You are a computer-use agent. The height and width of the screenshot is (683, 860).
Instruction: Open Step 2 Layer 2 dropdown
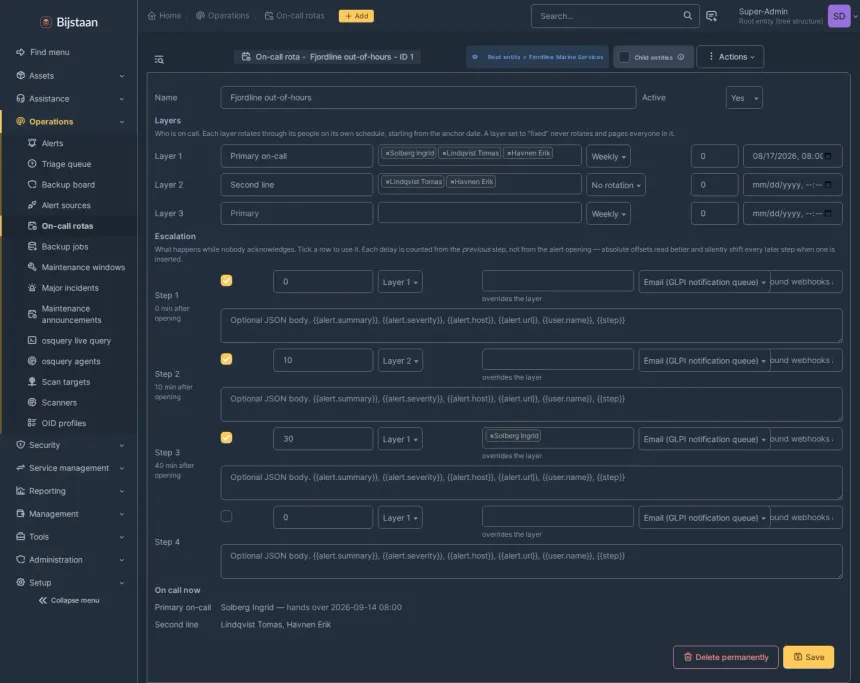[x=400, y=360]
